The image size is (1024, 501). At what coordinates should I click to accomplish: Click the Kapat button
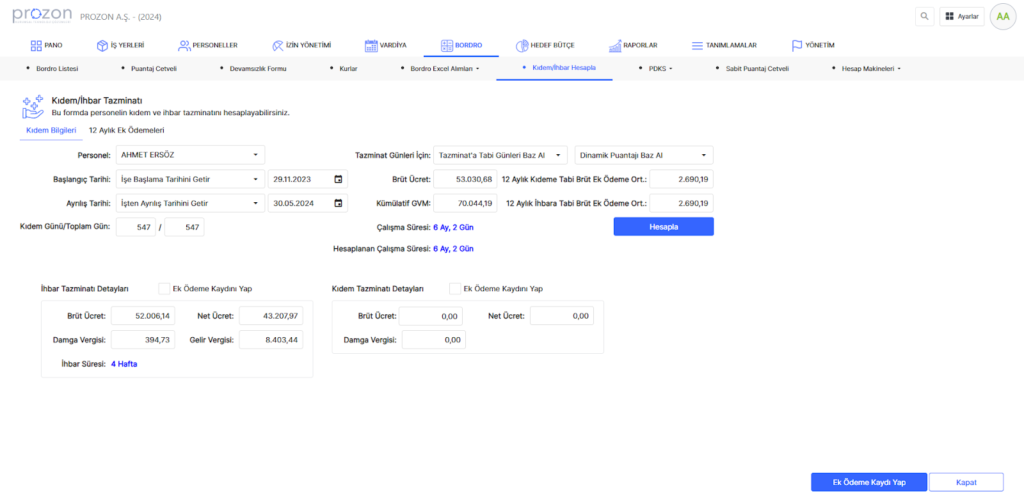point(965,482)
